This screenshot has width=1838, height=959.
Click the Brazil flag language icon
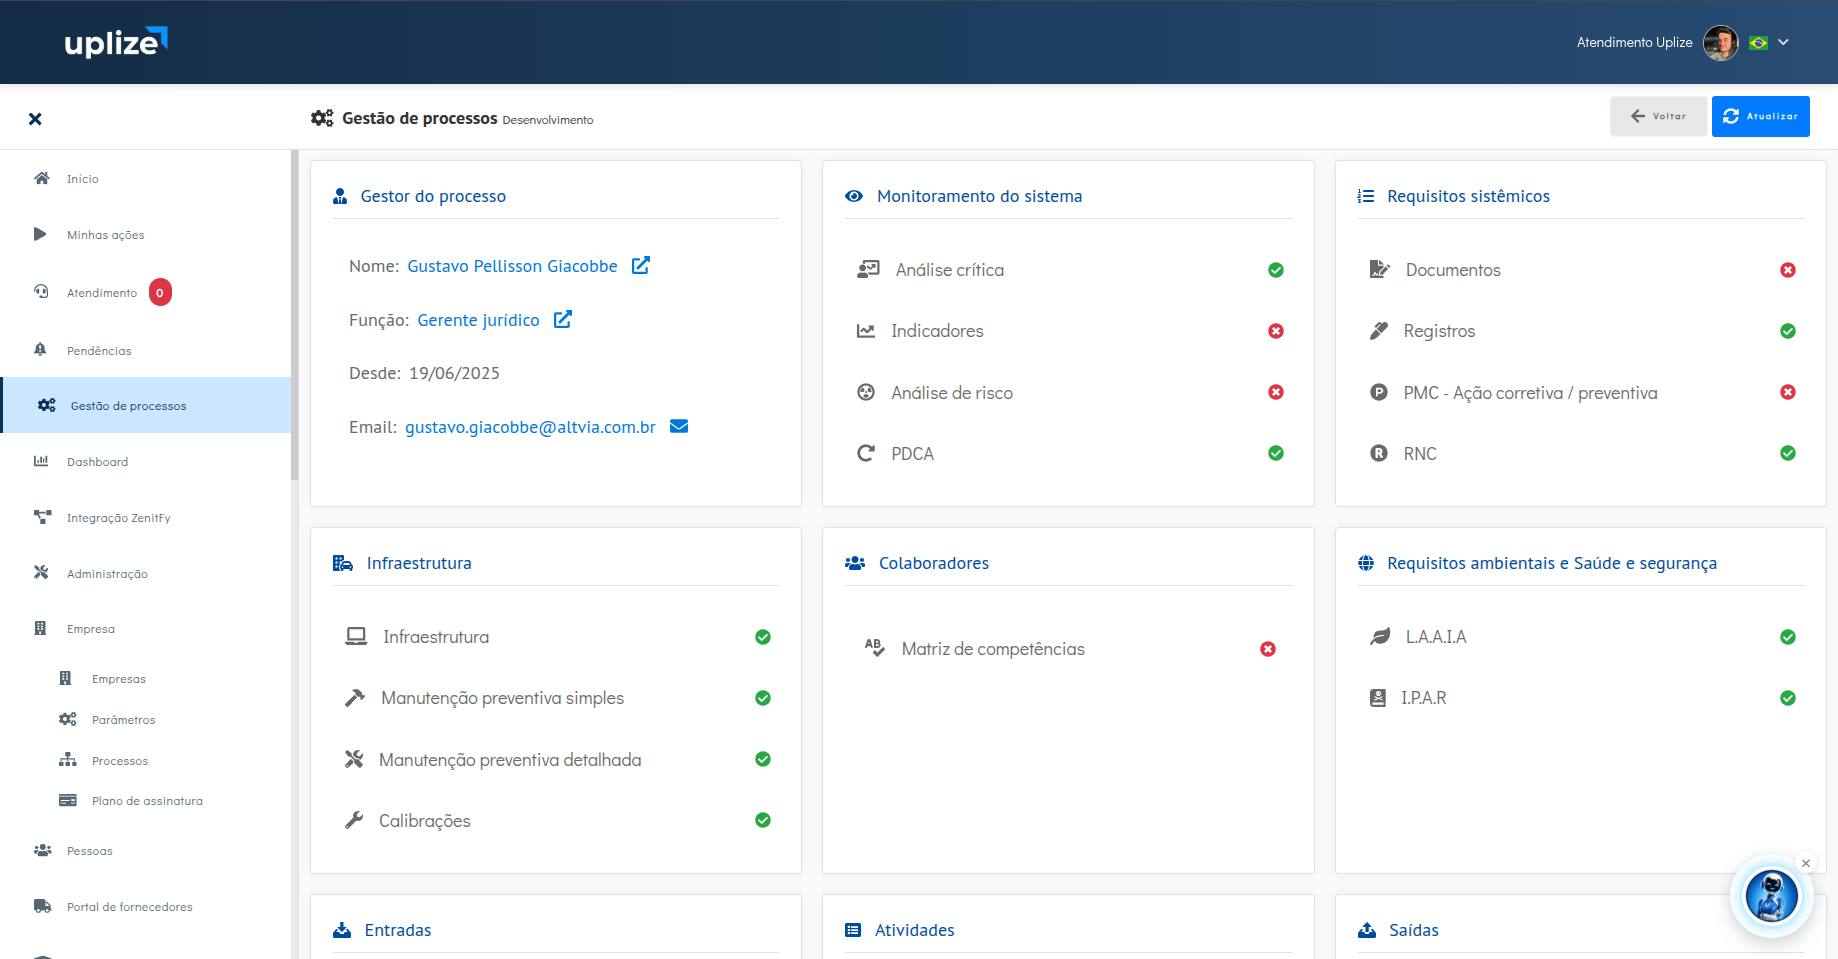click(x=1758, y=43)
